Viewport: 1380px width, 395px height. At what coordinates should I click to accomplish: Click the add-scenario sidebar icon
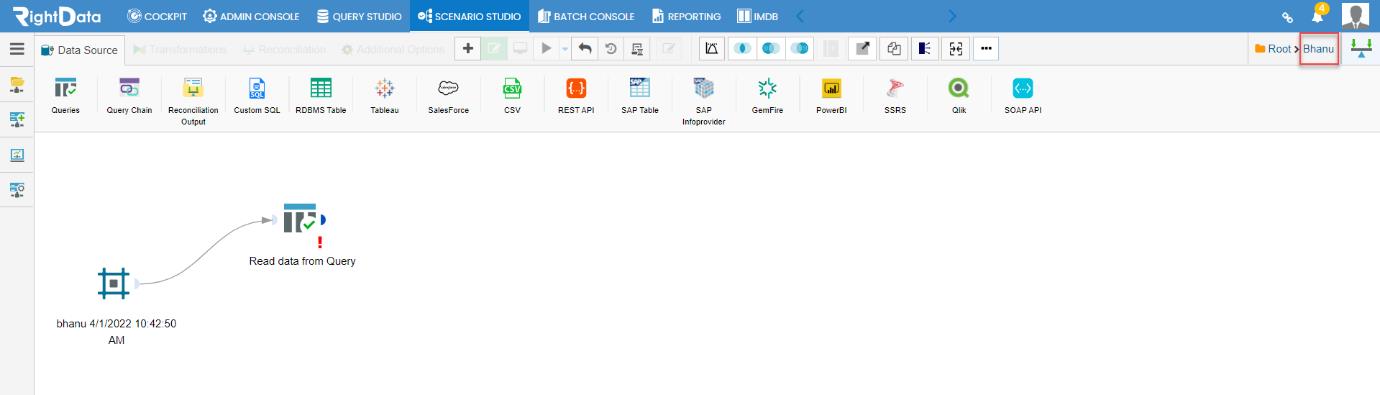pos(17,120)
